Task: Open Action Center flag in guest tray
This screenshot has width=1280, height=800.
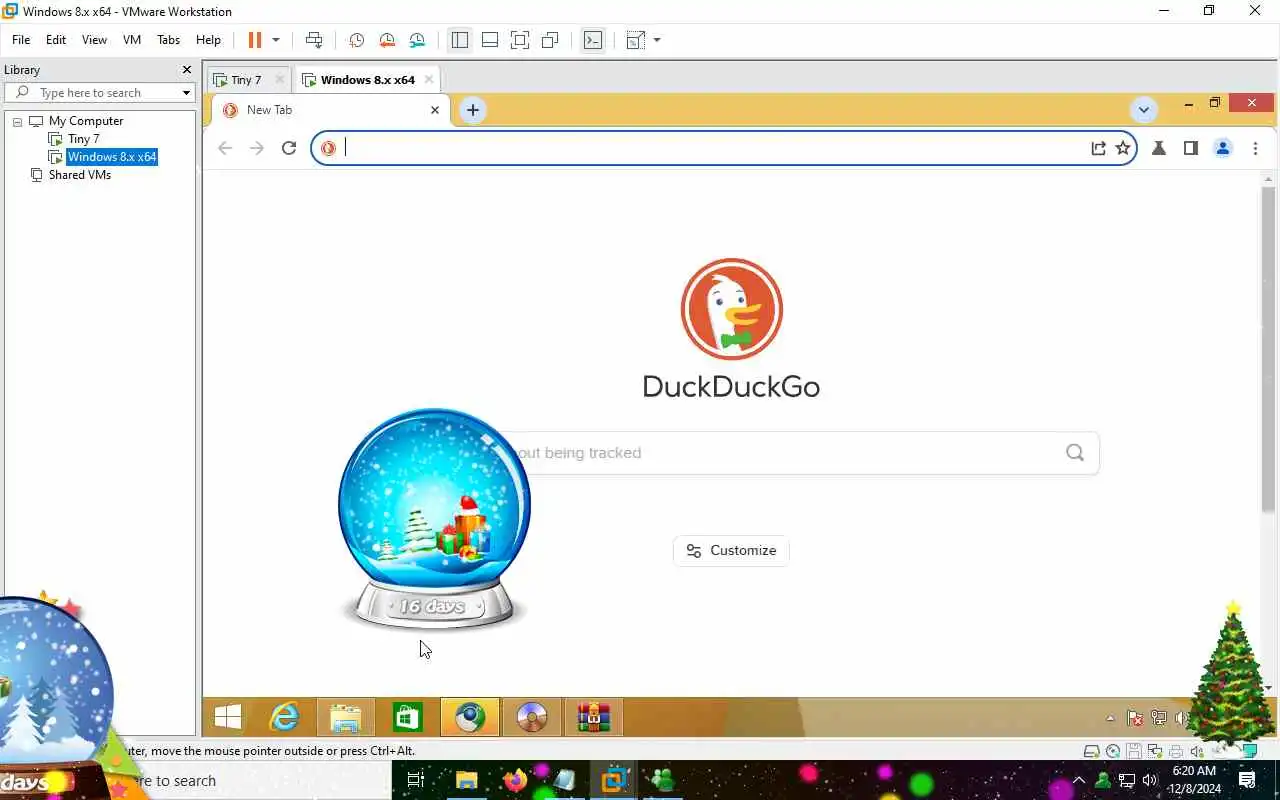Action: 1135,718
